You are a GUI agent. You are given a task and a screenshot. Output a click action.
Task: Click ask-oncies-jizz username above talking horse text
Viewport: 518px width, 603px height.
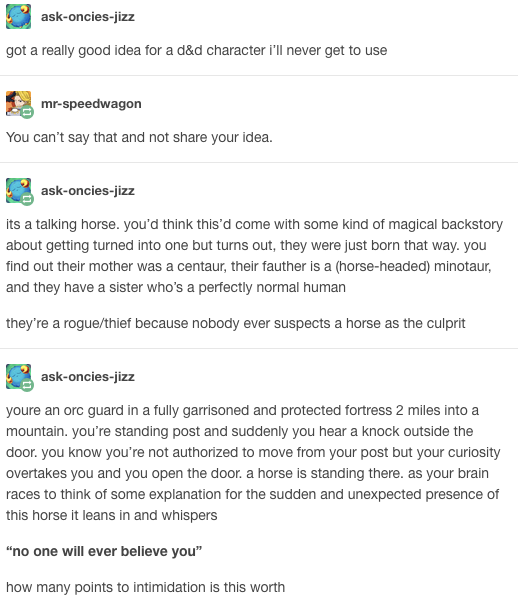pyautogui.click(x=88, y=191)
